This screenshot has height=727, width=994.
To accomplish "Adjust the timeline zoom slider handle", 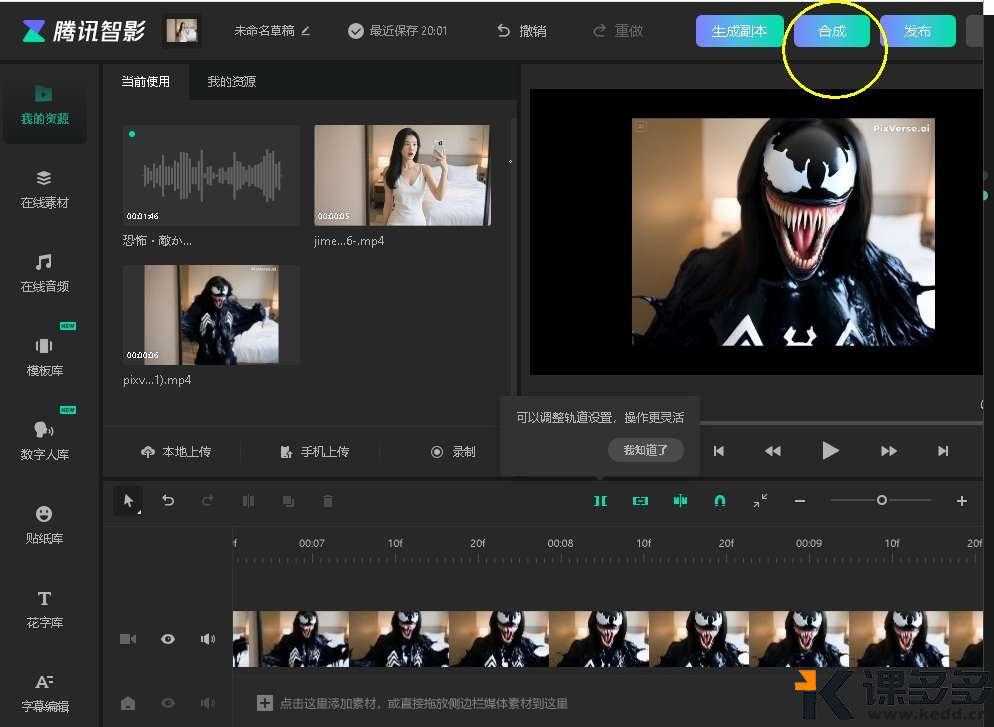I will pos(881,500).
